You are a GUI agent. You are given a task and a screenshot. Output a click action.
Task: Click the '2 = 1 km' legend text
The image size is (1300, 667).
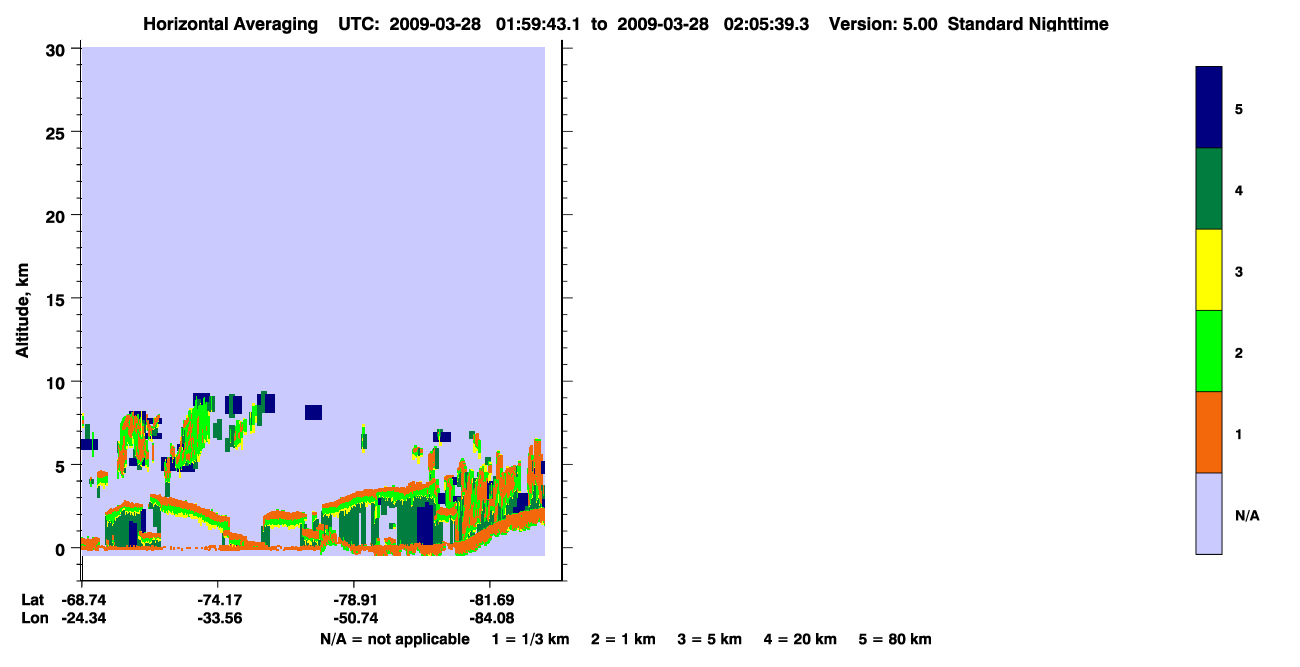click(x=623, y=640)
